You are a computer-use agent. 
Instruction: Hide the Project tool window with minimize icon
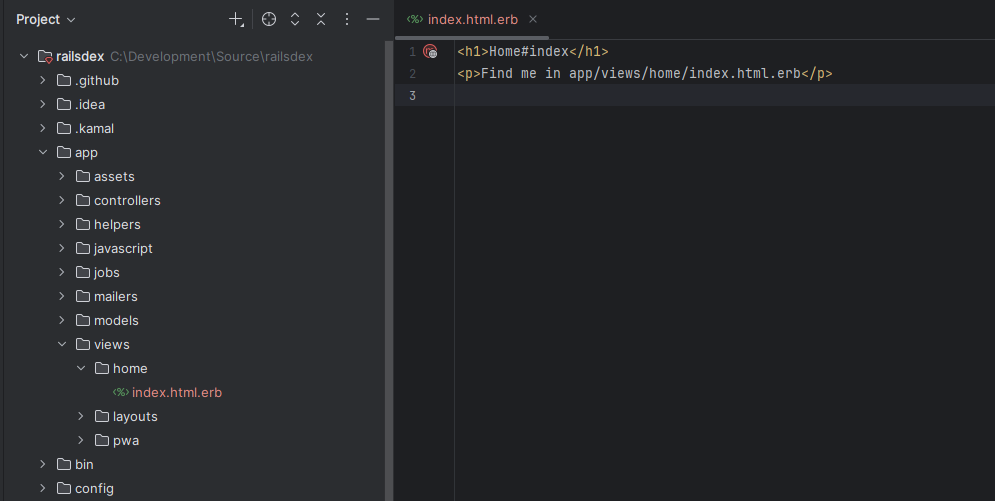373,19
